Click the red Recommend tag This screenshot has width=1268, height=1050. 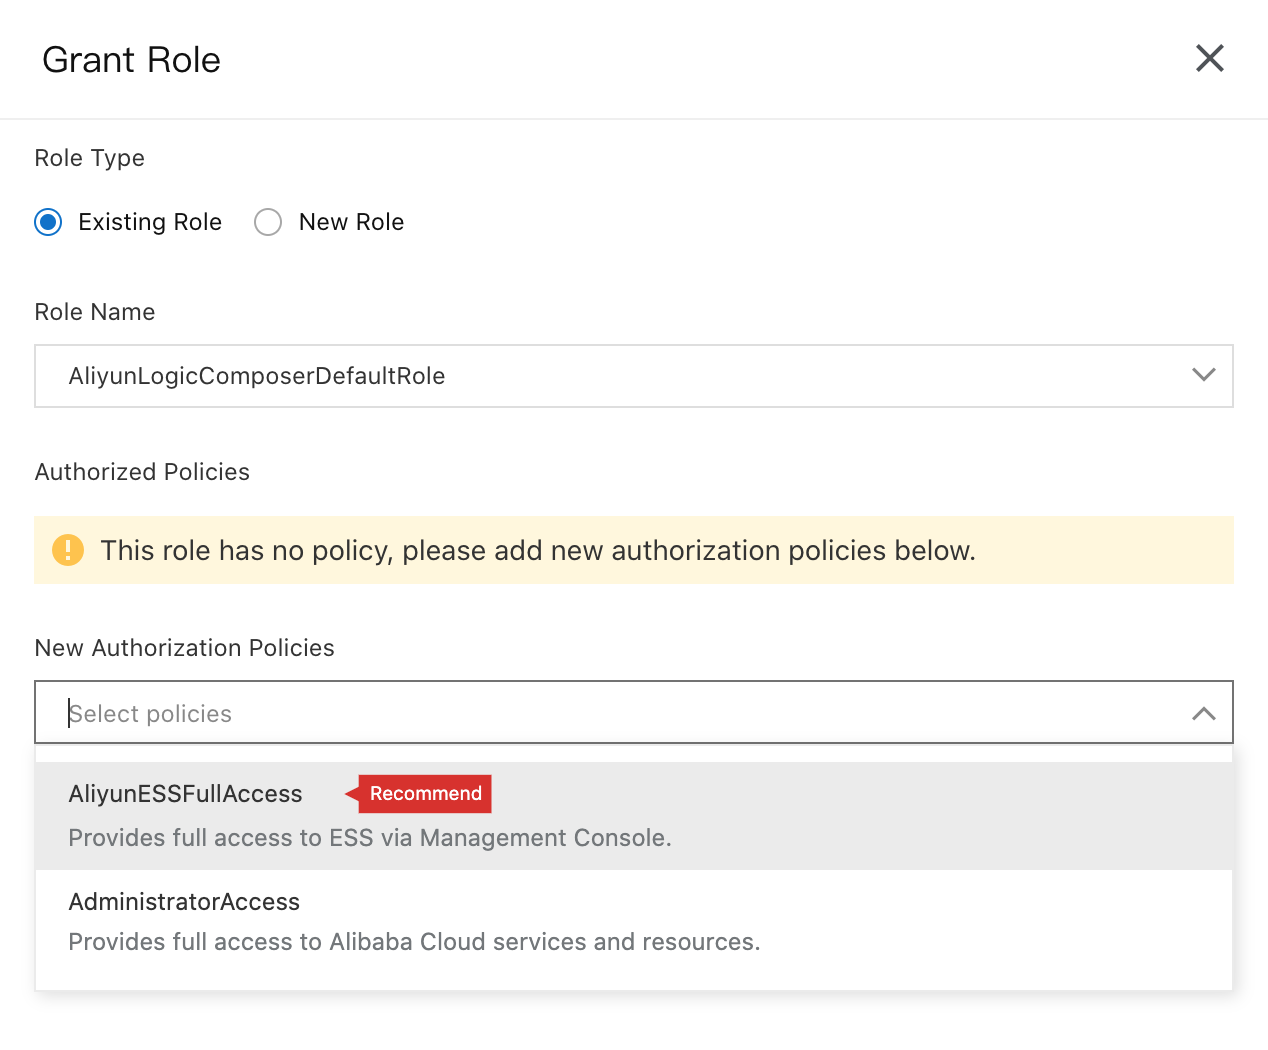click(x=419, y=794)
